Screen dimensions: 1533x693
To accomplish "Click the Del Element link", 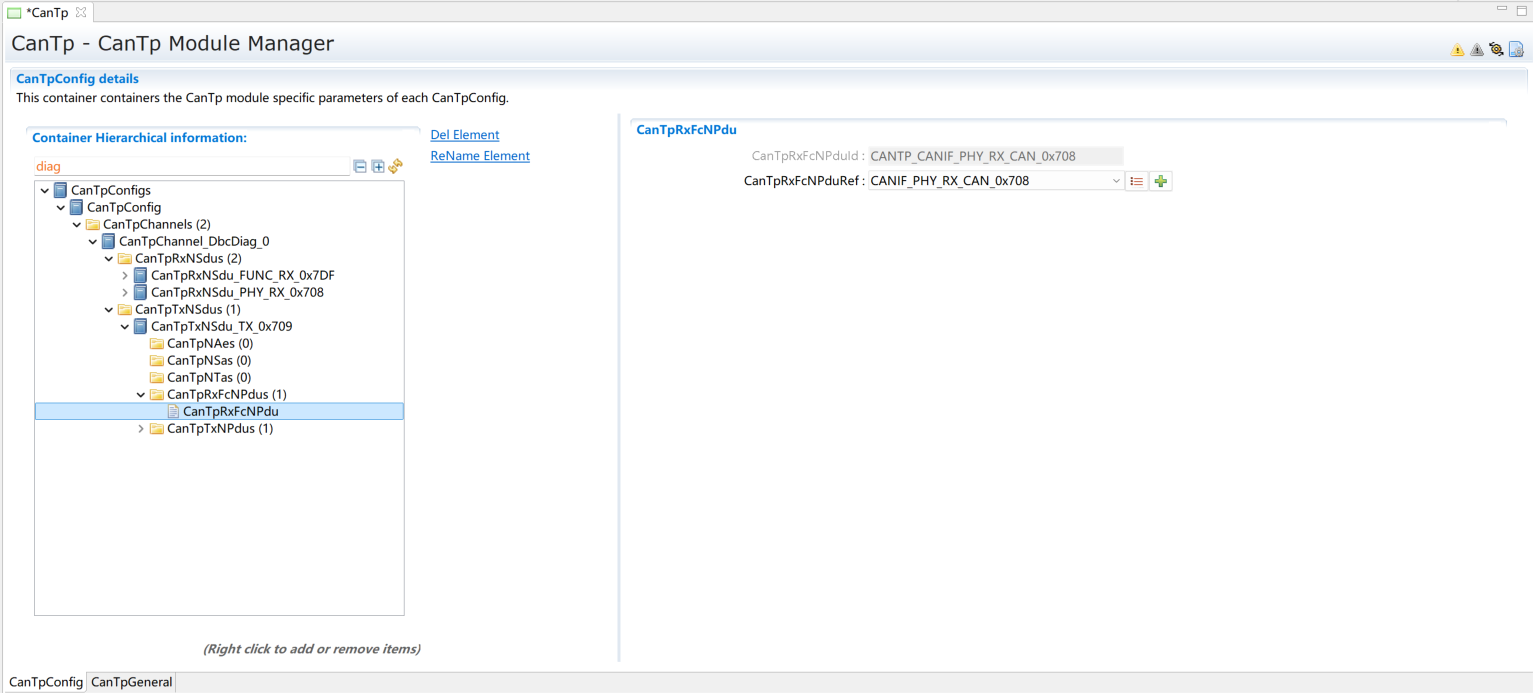I will pyautogui.click(x=464, y=135).
